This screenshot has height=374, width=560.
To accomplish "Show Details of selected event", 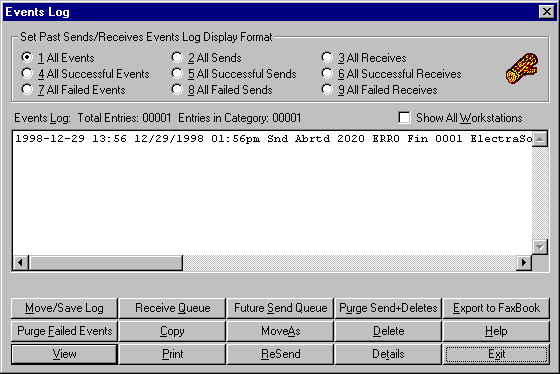I will (x=388, y=354).
